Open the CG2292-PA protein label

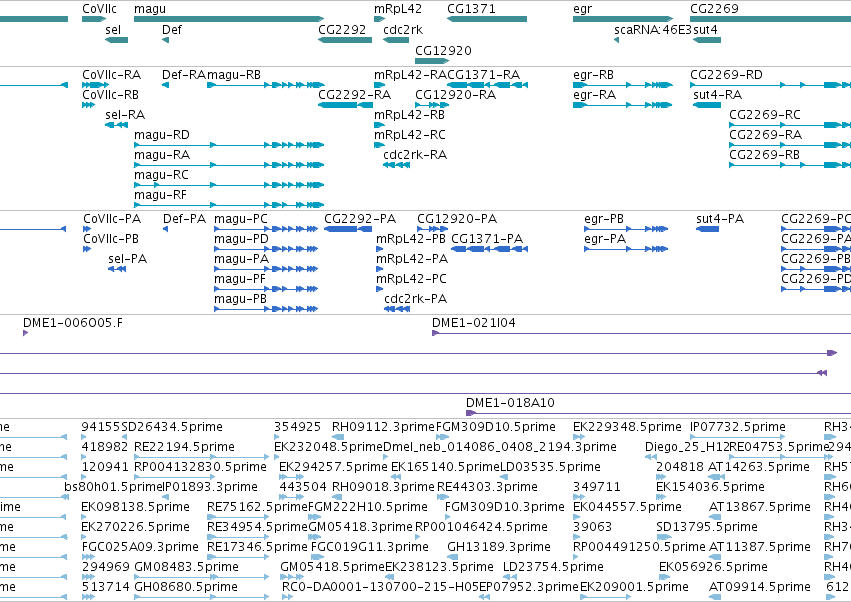click(x=360, y=219)
